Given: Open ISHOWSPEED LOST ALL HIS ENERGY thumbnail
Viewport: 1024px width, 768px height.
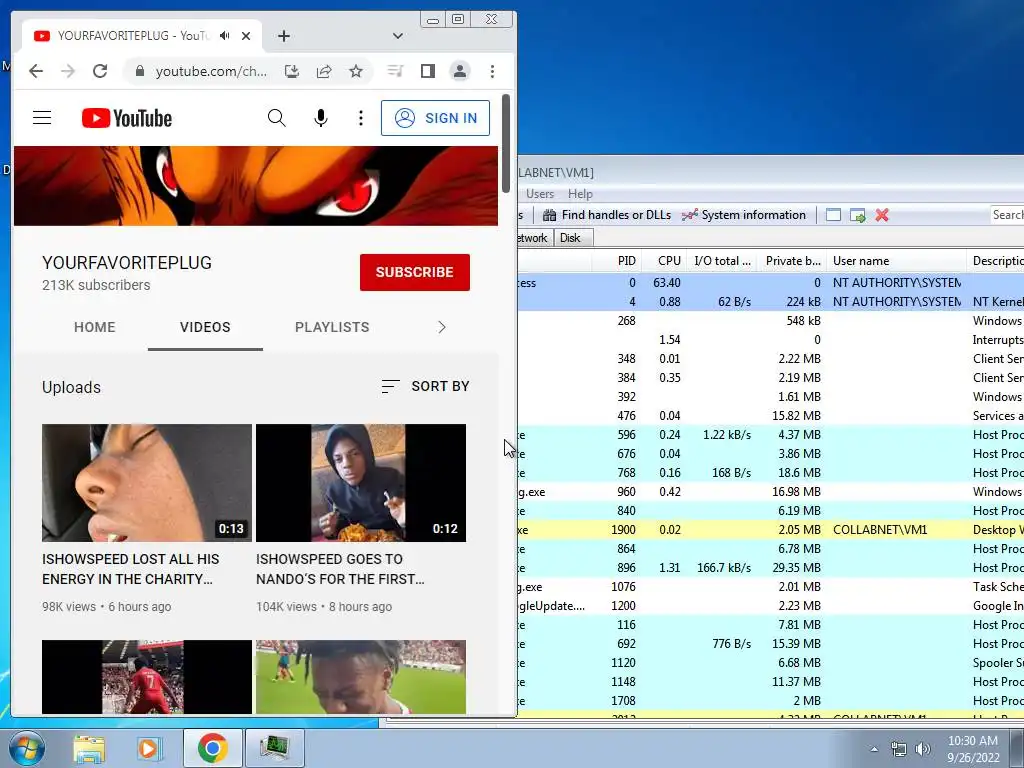Looking at the screenshot, I should [x=147, y=483].
